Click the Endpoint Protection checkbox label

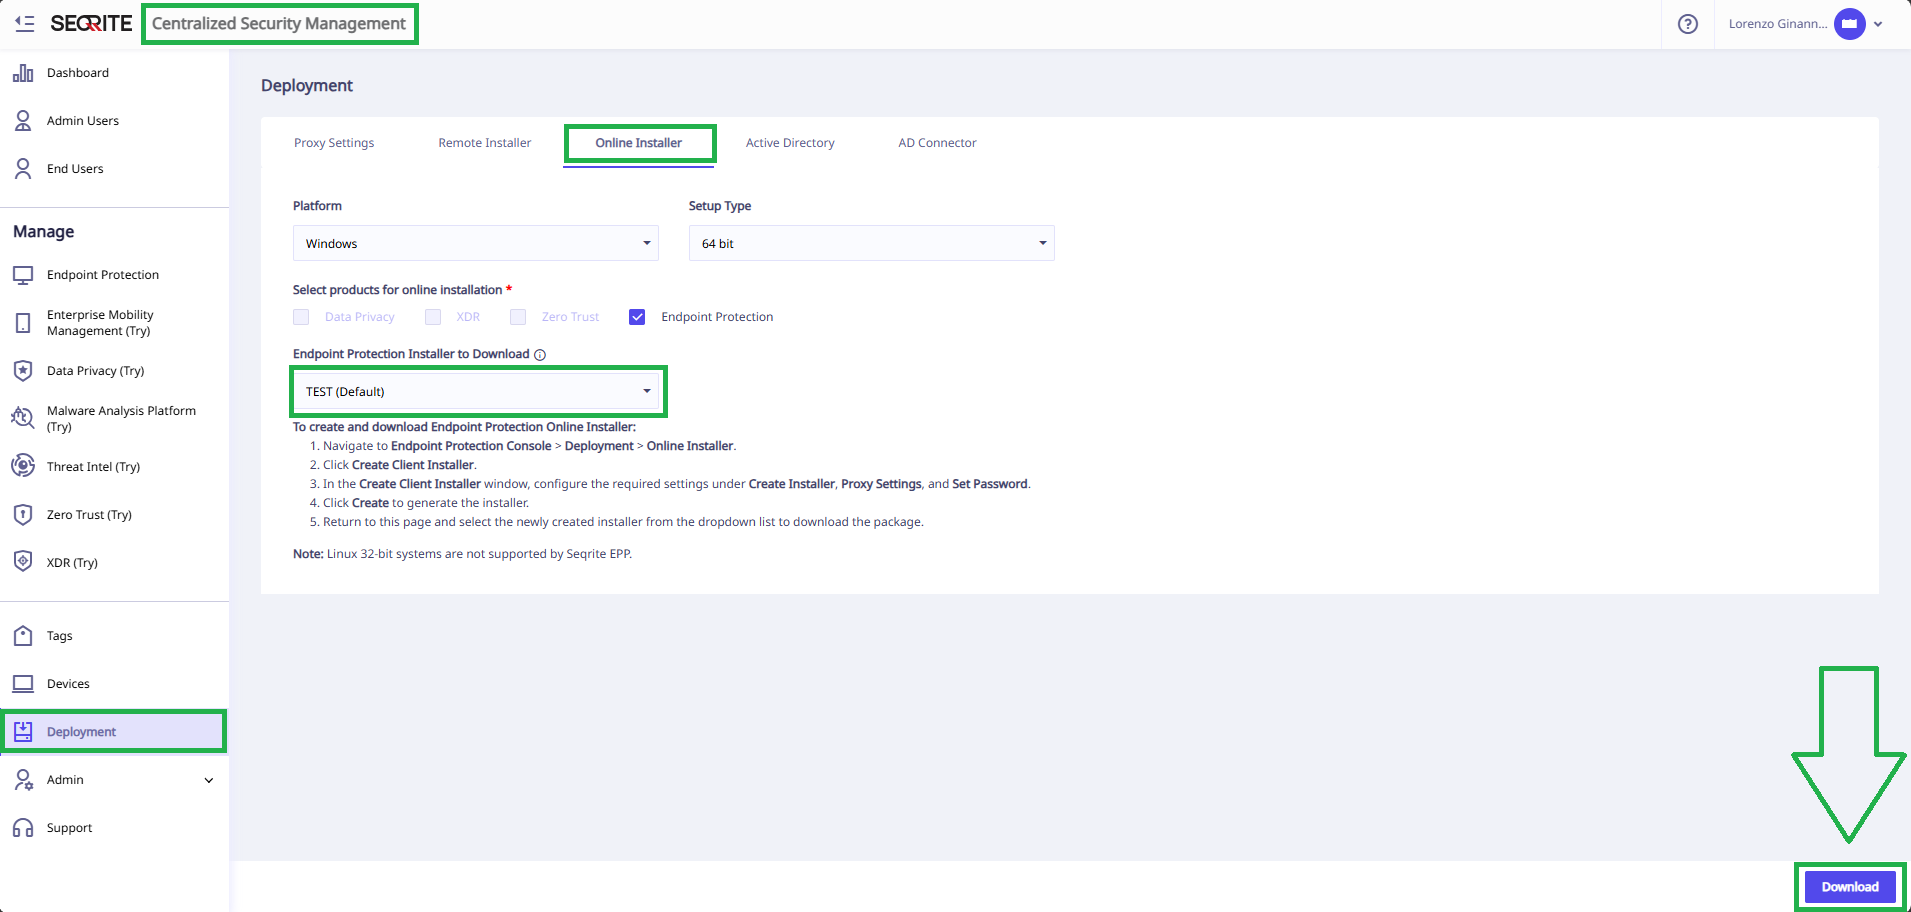pos(717,317)
